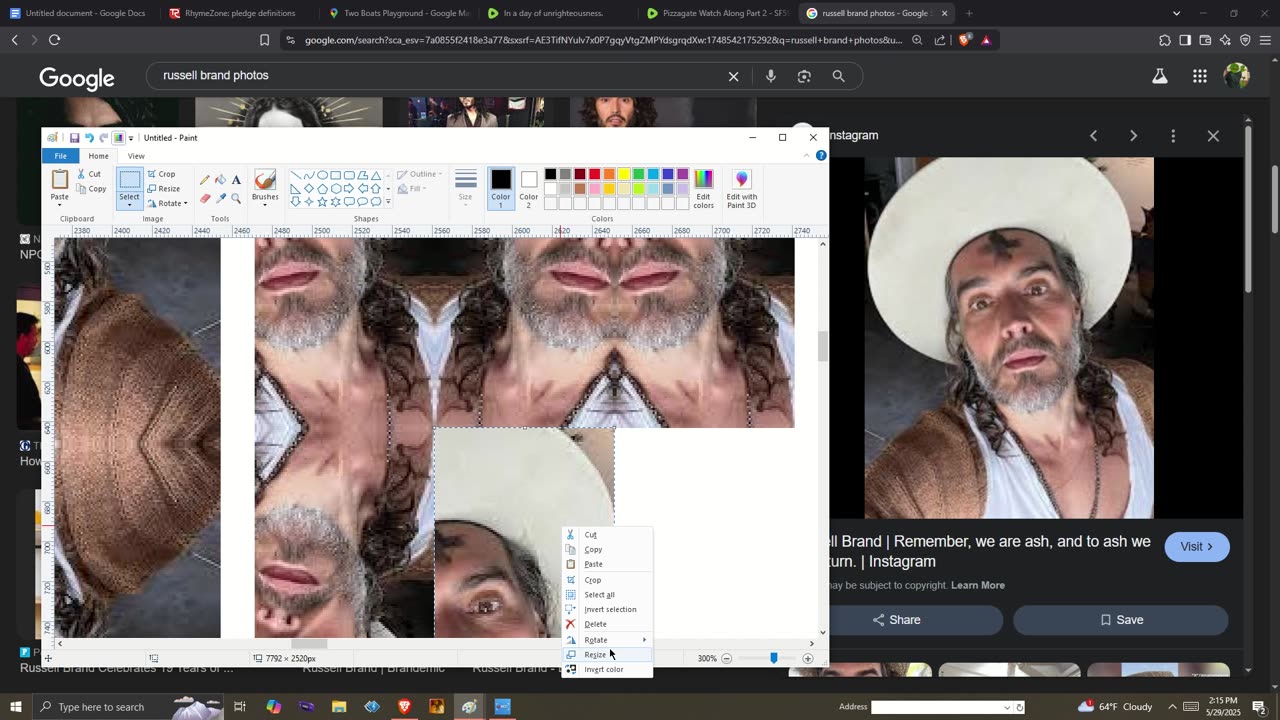Click Copy in the Clipboard group
Screen dimensions: 1280x720
pyautogui.click(x=91, y=189)
